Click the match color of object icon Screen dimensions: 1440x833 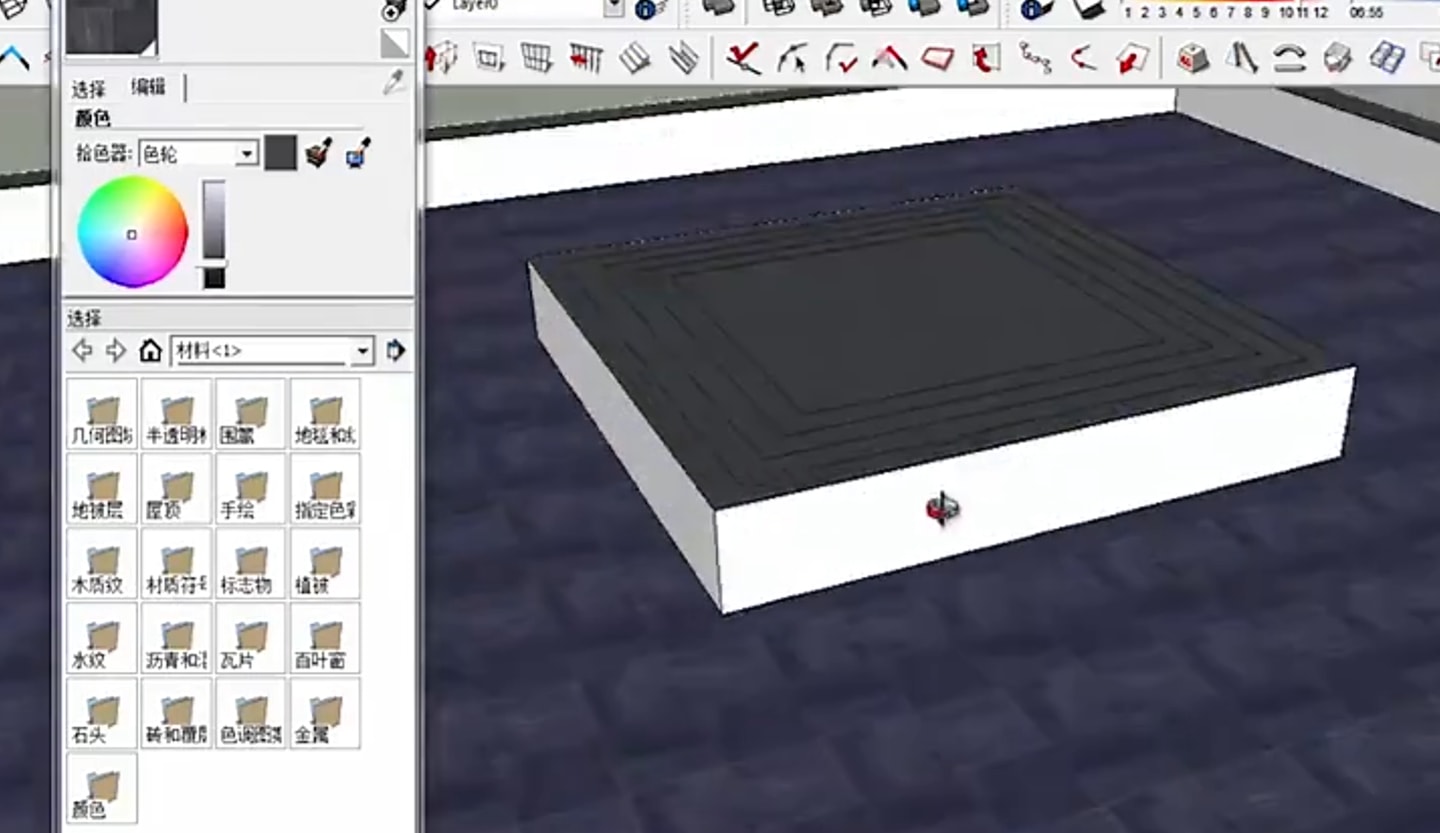coord(318,153)
